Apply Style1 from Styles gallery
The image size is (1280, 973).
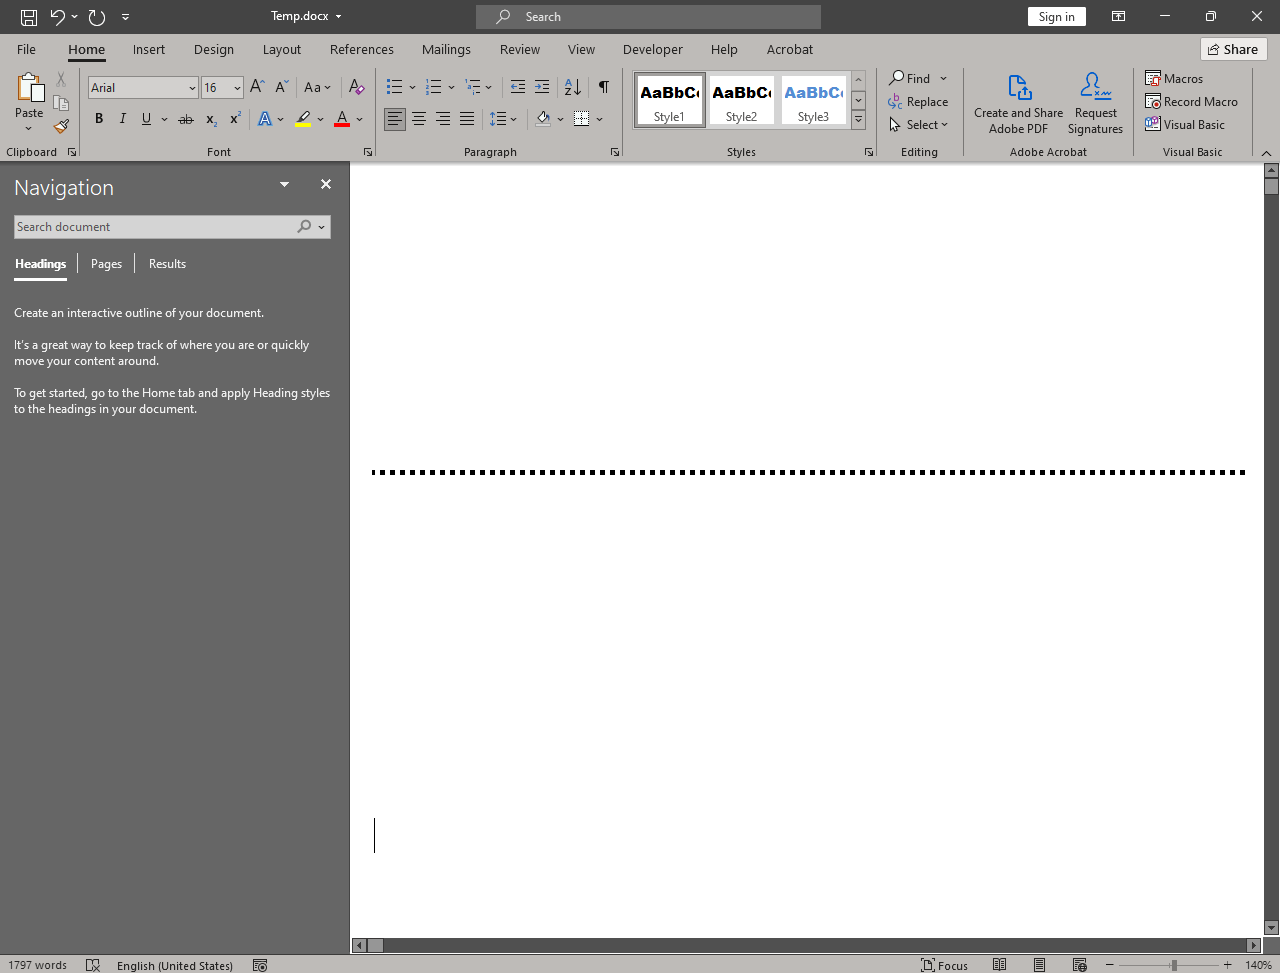click(x=669, y=100)
